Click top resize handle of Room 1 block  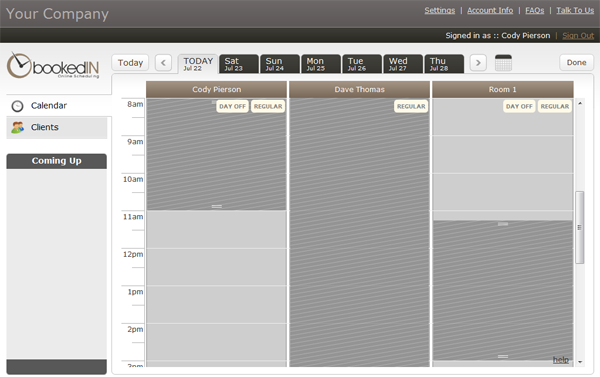click(x=503, y=224)
